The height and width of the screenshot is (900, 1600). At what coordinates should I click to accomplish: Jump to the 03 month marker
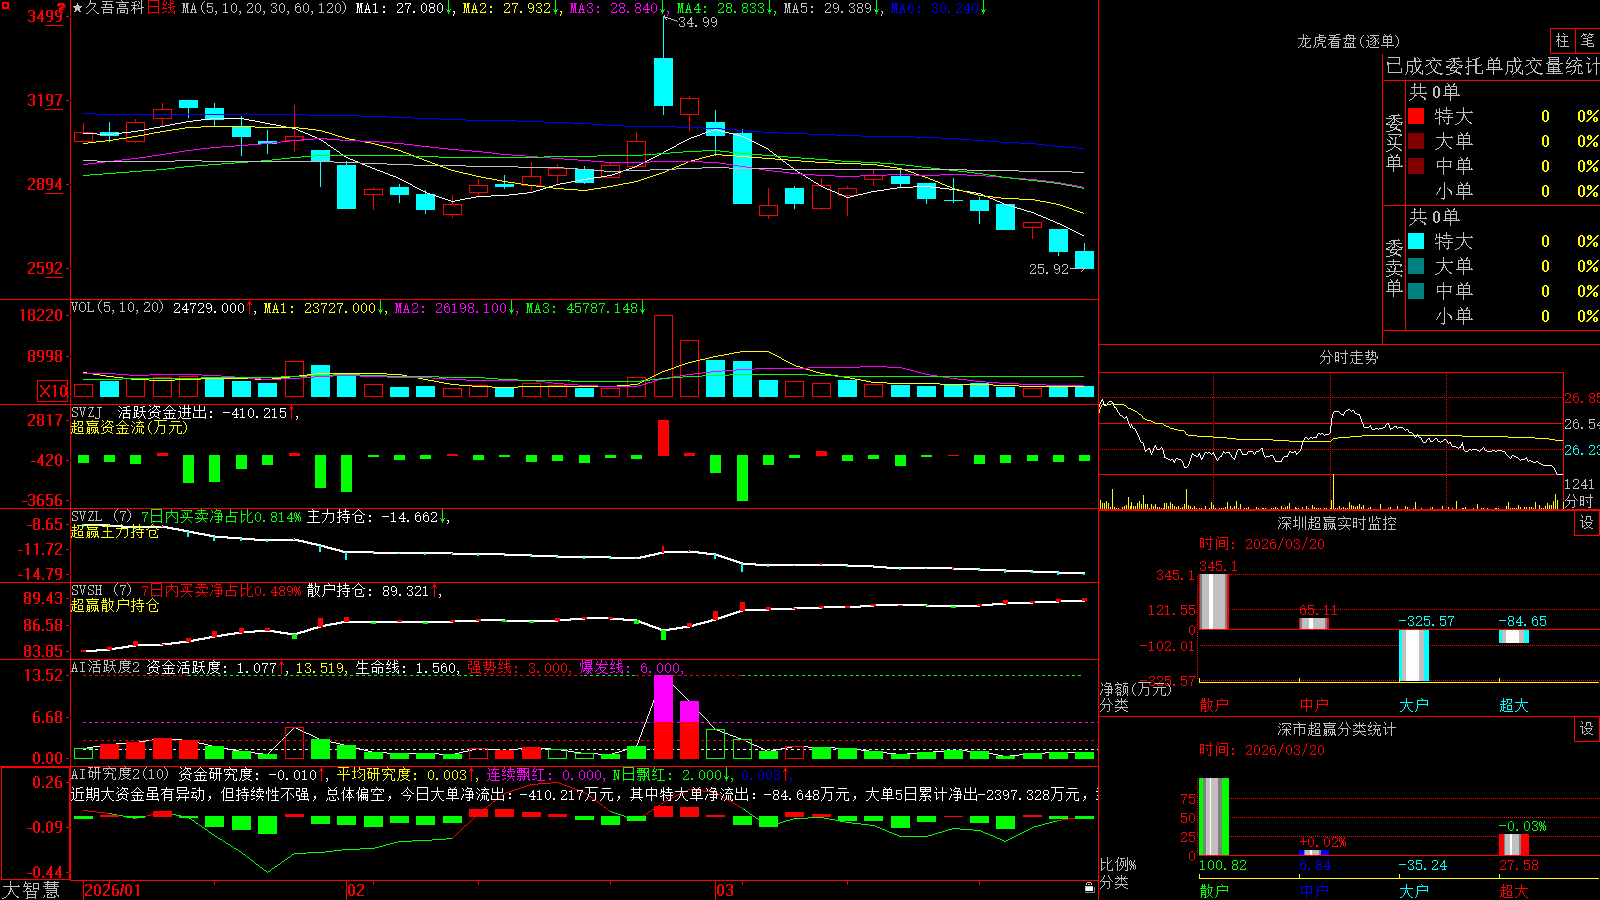(725, 890)
